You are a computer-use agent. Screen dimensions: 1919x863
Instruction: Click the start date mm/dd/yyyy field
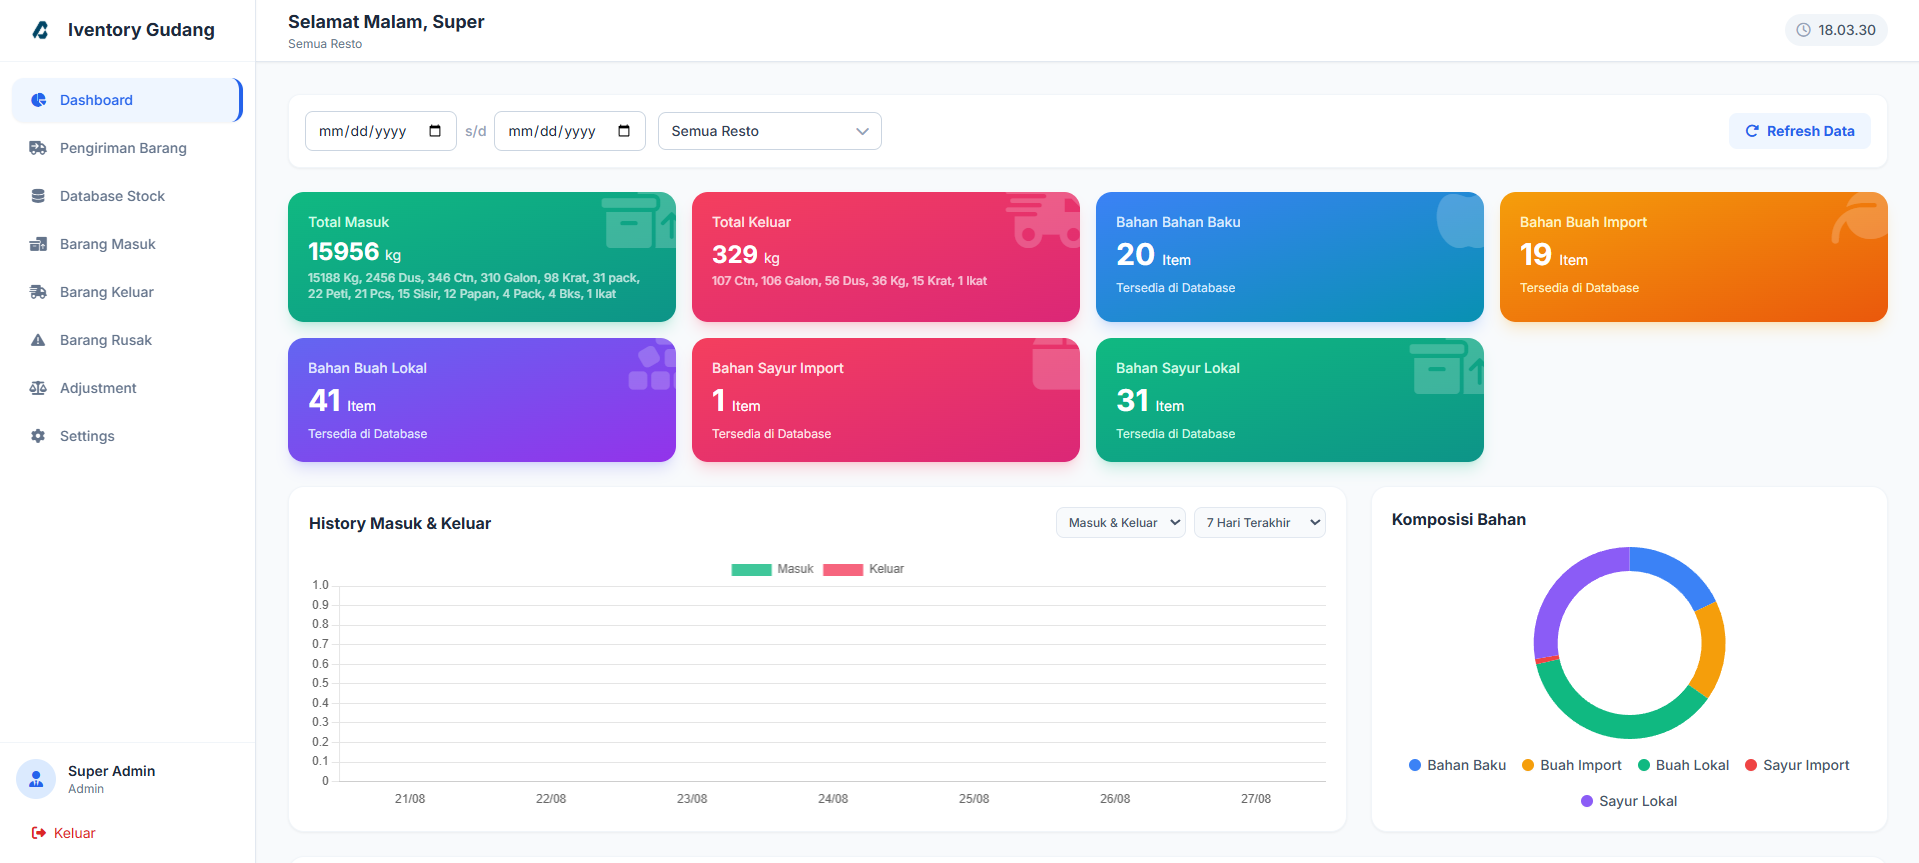click(381, 131)
